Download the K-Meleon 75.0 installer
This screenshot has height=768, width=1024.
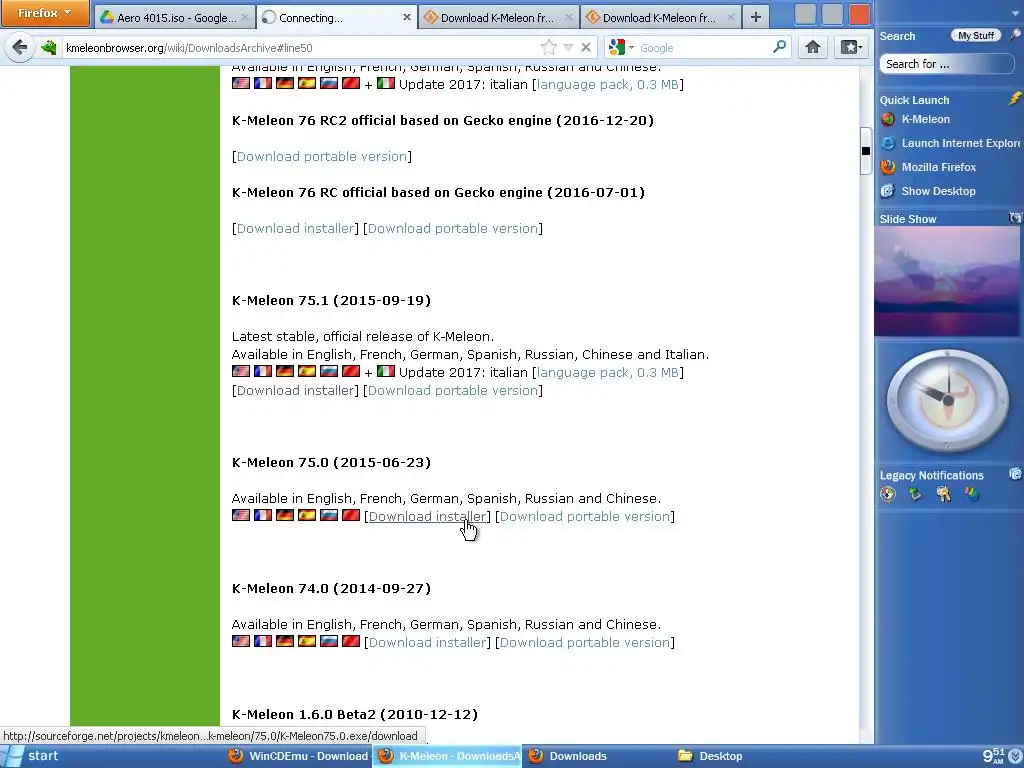click(427, 517)
